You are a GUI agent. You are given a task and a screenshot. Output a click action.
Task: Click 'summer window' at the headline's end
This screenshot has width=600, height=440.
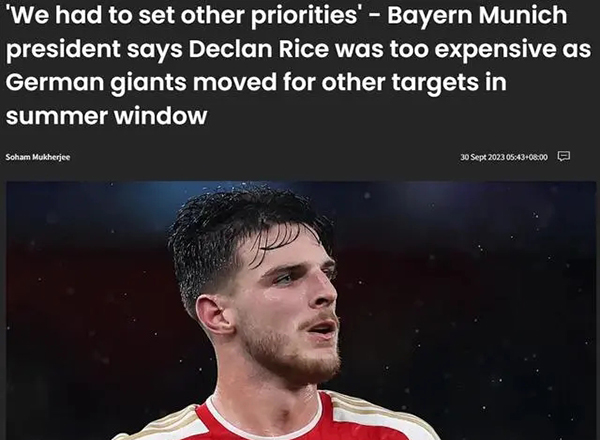(x=106, y=116)
